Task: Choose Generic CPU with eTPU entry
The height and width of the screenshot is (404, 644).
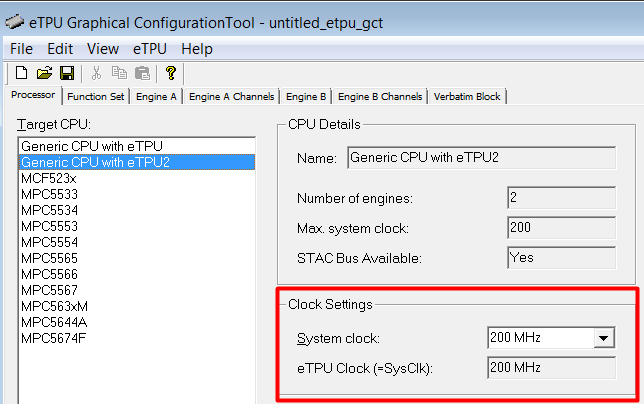Action: tap(91, 146)
